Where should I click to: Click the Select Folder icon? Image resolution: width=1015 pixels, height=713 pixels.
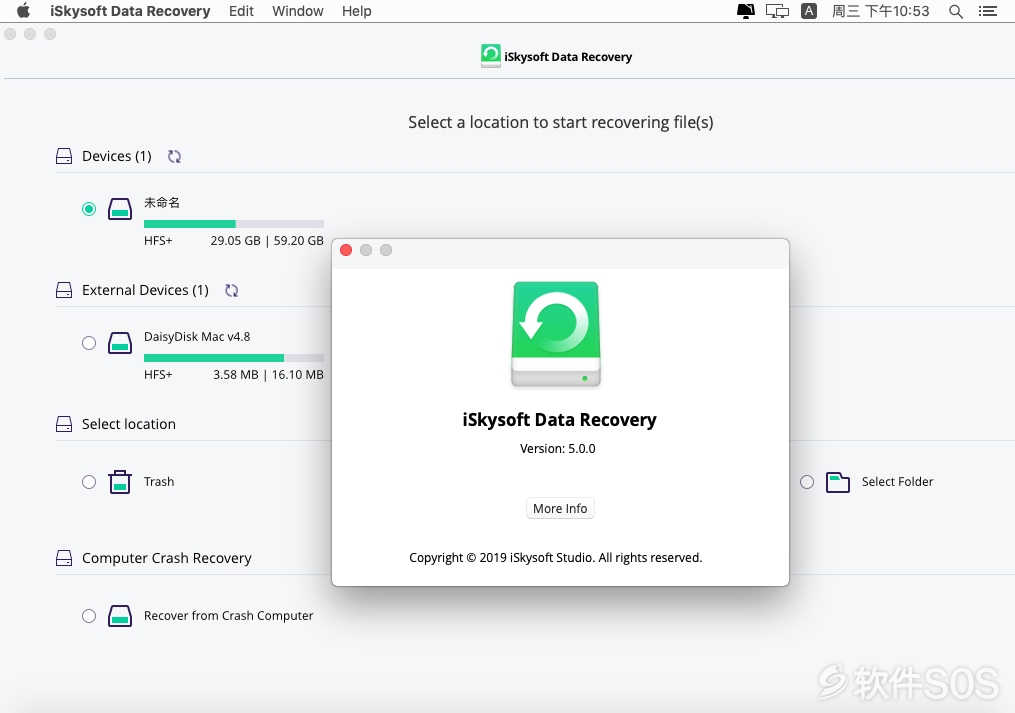838,482
